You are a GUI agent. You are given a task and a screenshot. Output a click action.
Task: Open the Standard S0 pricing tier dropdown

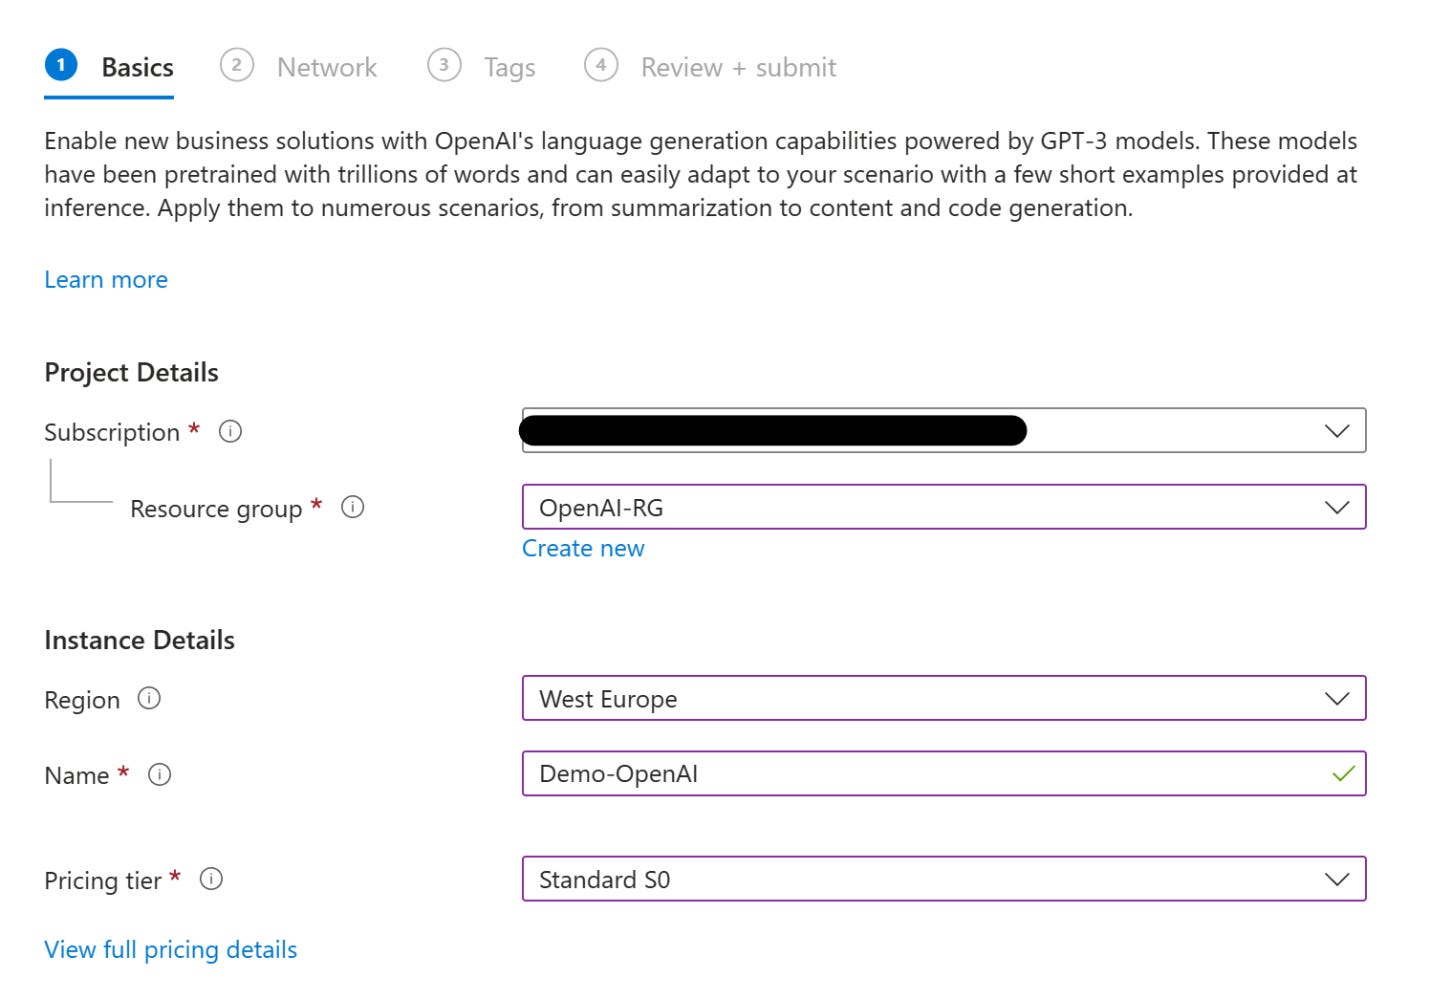pos(944,879)
